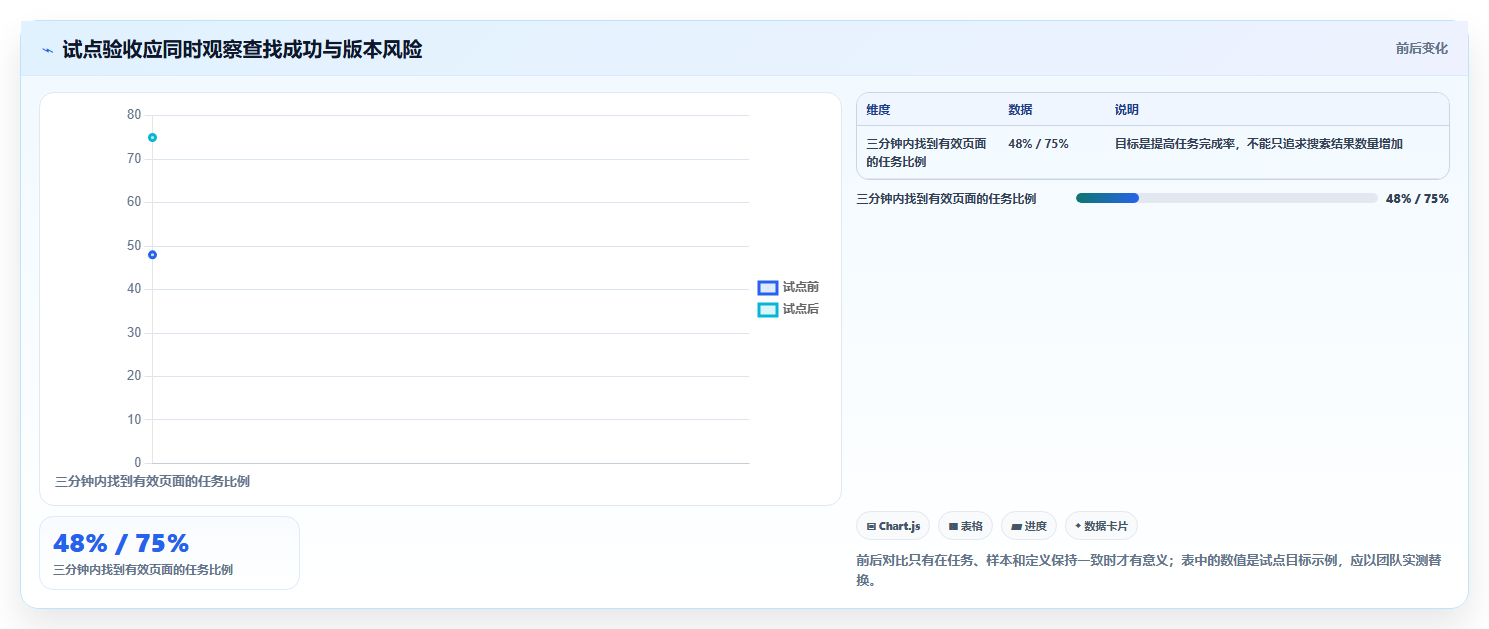Click the 48% / 75% value beside progress bar
Viewport: 1489px width, 629px height.
[x=1417, y=199]
